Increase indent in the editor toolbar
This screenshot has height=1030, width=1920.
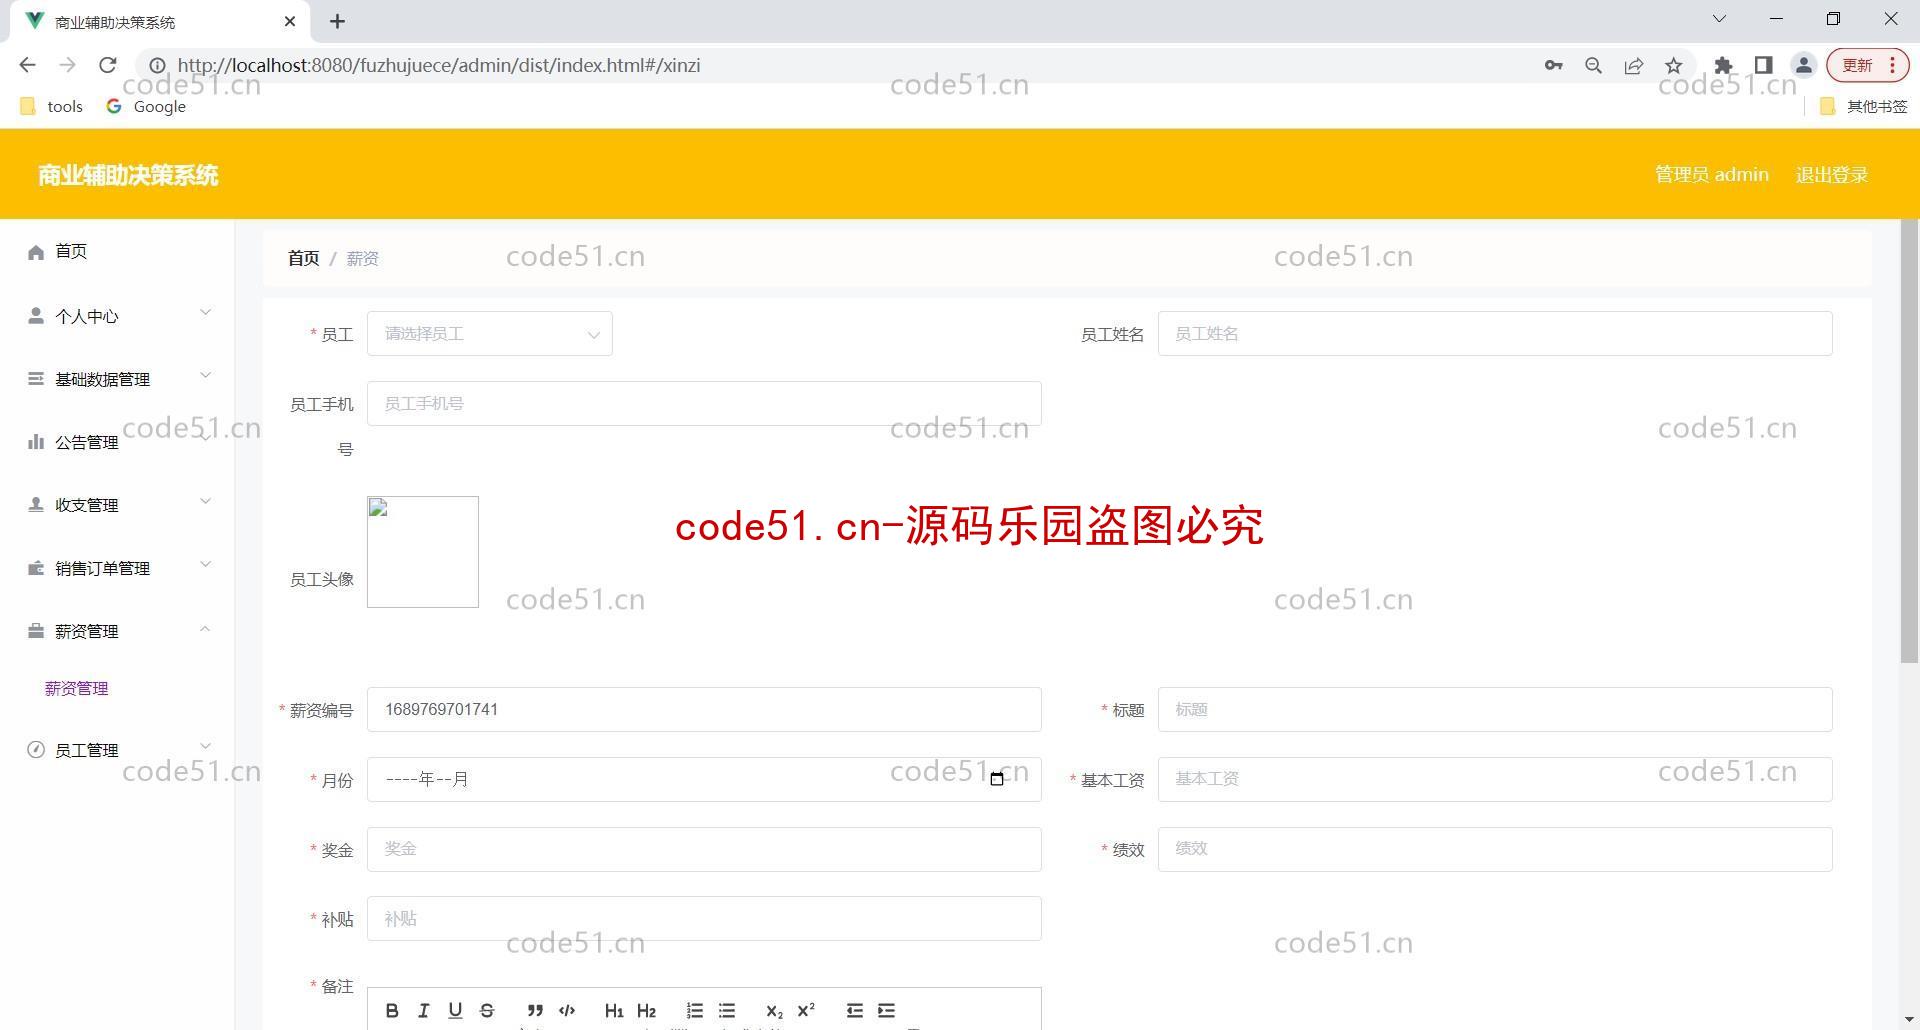coord(886,1010)
